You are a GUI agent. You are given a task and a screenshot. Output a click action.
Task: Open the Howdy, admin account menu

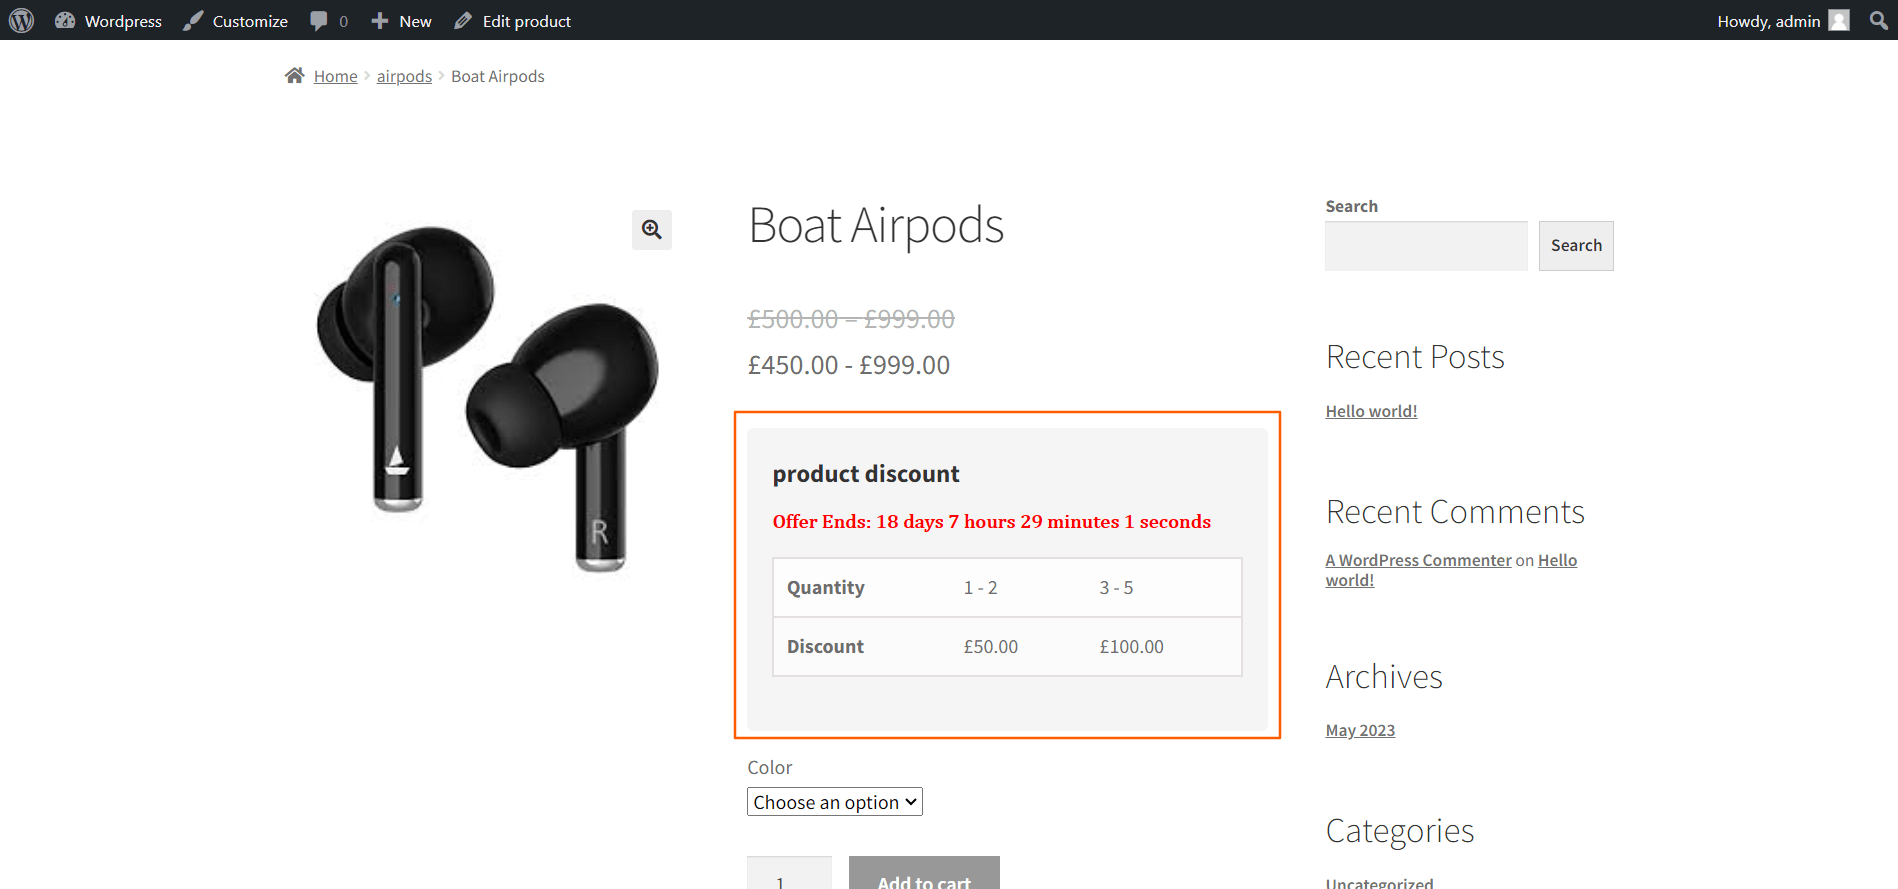[x=1783, y=21]
